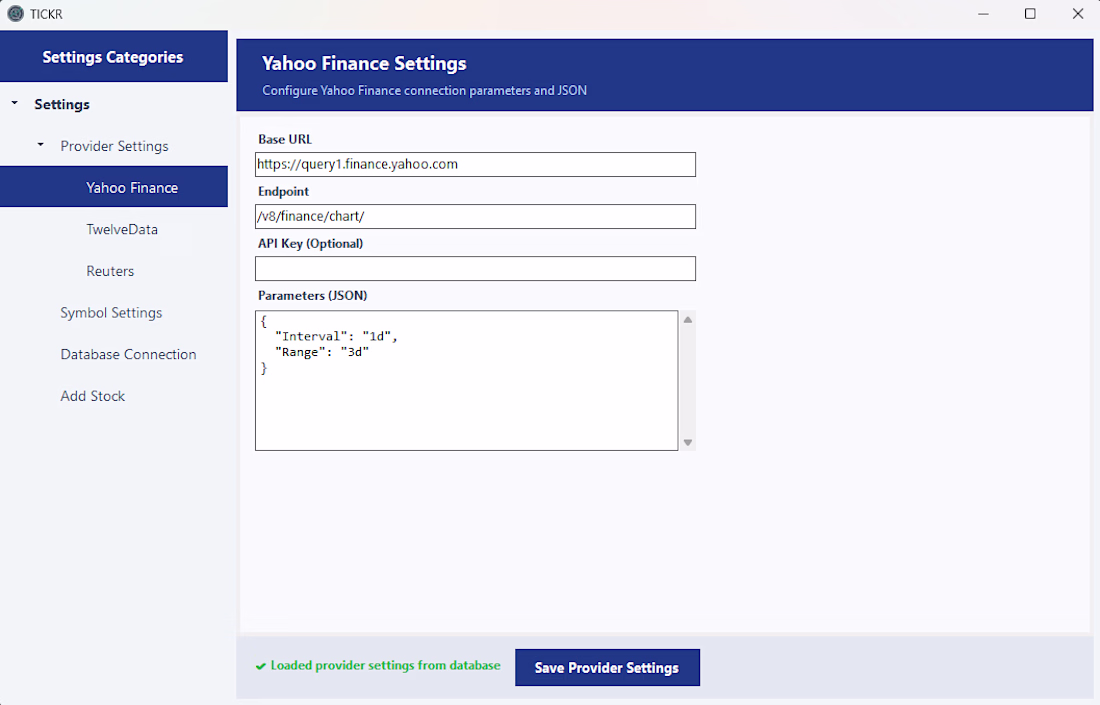Collapse the Settings tree node arrow
This screenshot has width=1100, height=705.
14,104
